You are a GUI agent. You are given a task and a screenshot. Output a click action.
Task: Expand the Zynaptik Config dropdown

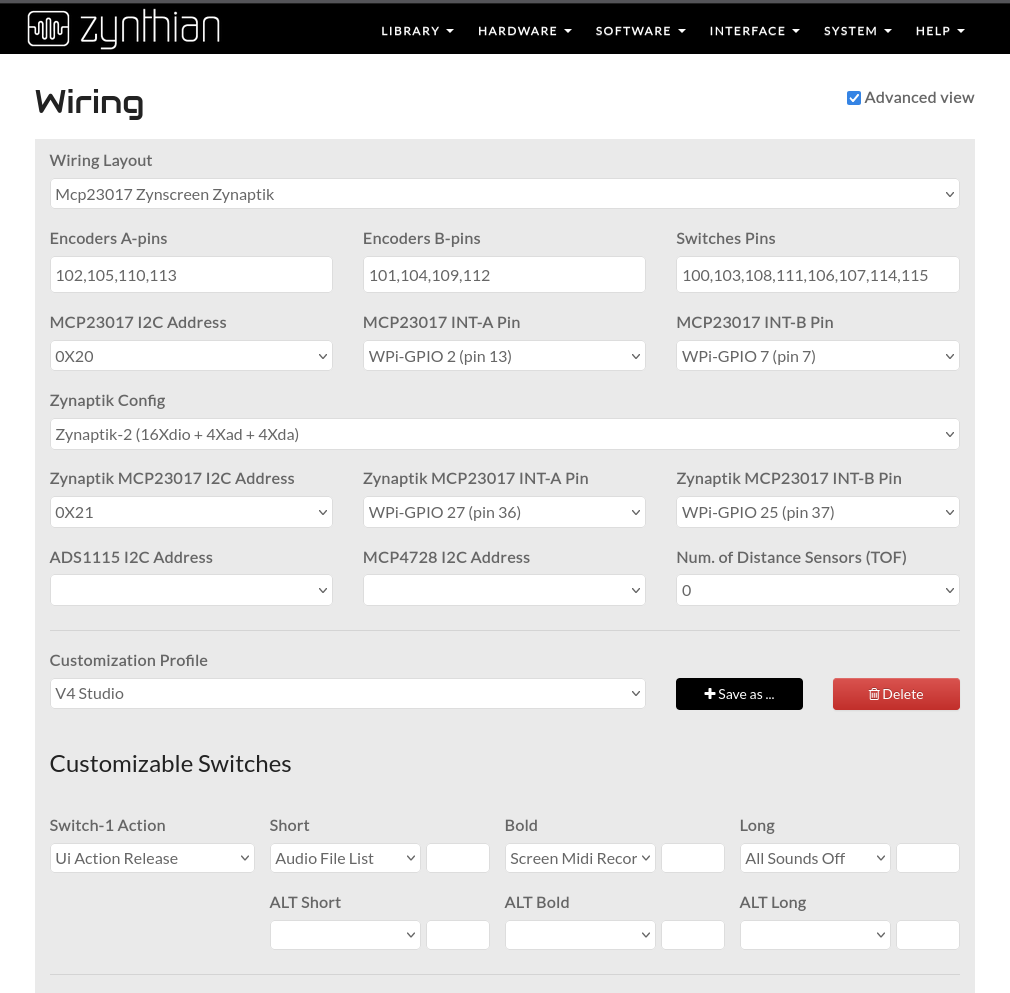(504, 434)
